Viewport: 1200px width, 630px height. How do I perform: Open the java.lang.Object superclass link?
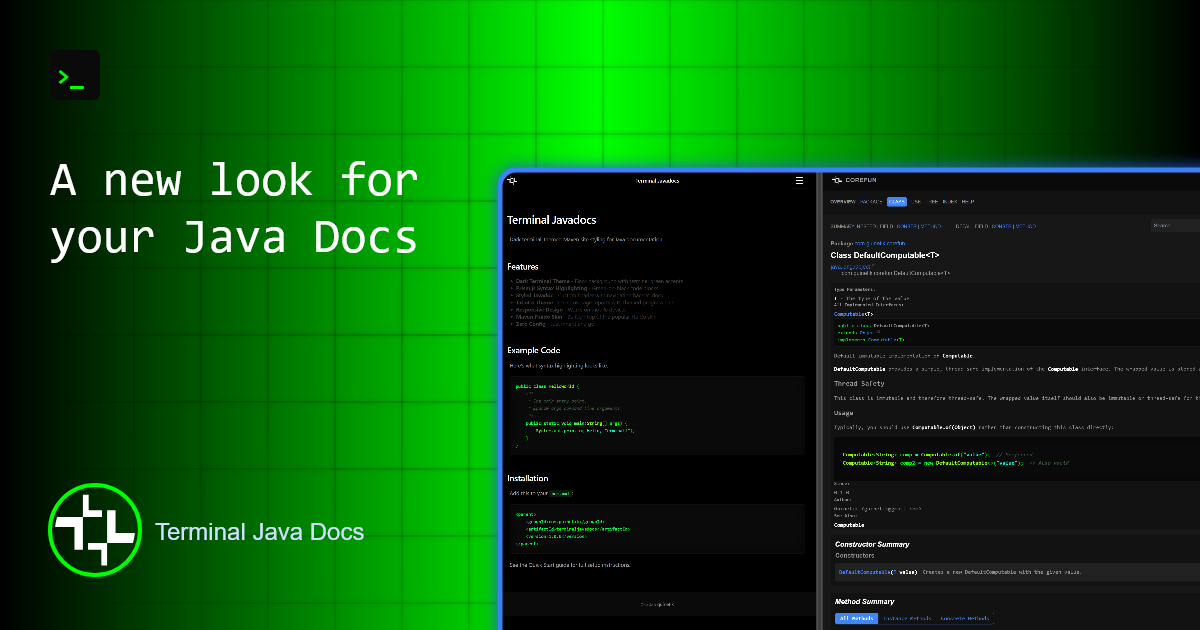pos(846,266)
